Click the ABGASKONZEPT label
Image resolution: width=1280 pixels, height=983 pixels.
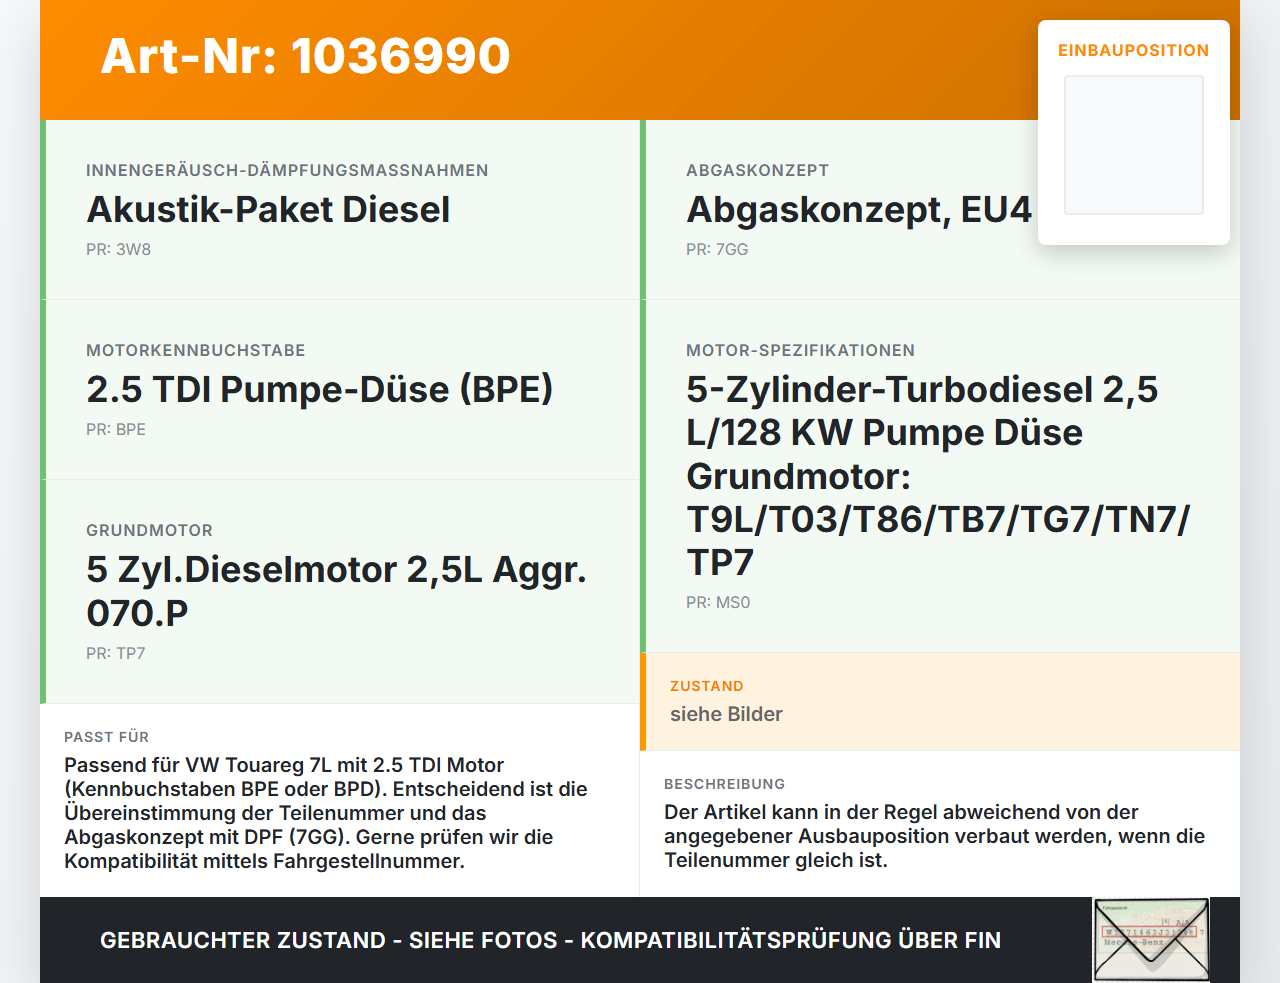click(x=757, y=170)
